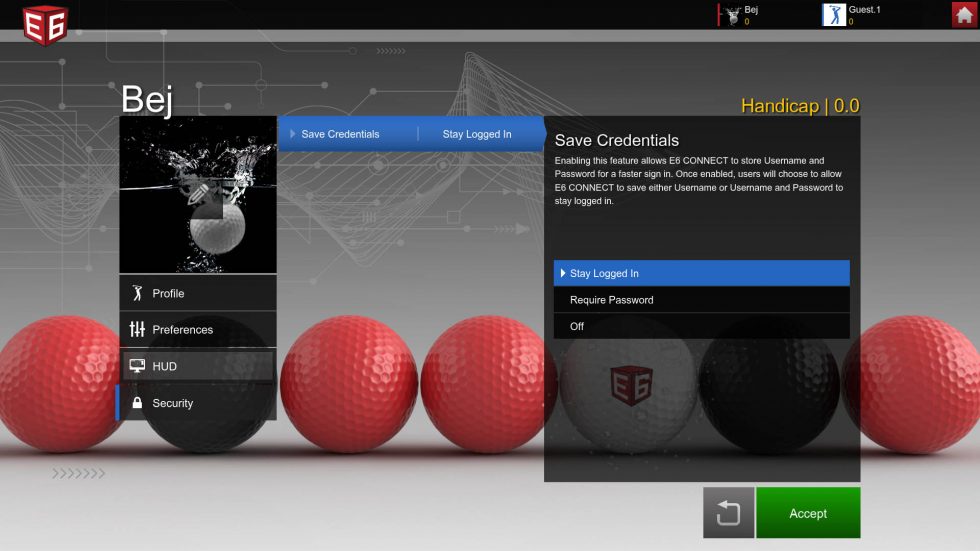
Task: Edit profile picture with pencil icon
Action: (198, 194)
